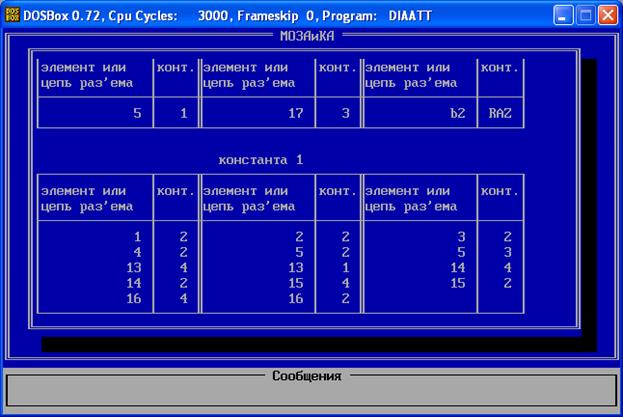Close the DOSBox window

click(x=608, y=16)
